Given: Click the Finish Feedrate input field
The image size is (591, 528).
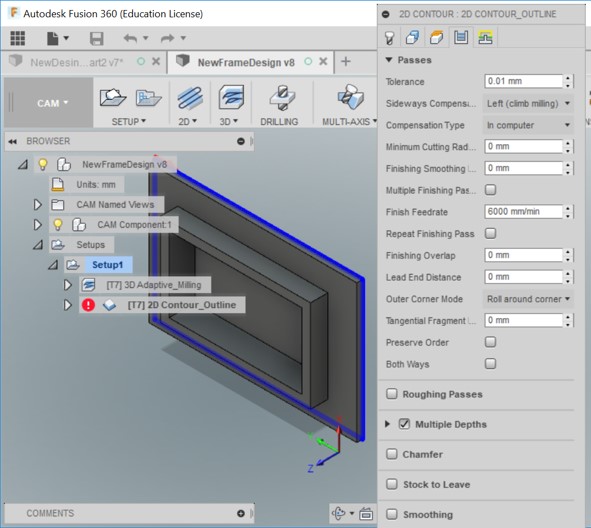Looking at the screenshot, I should [524, 212].
